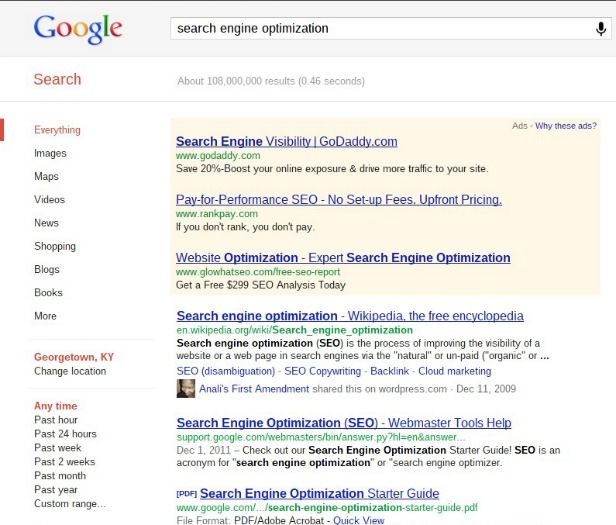Filter results to Past year

click(56, 490)
